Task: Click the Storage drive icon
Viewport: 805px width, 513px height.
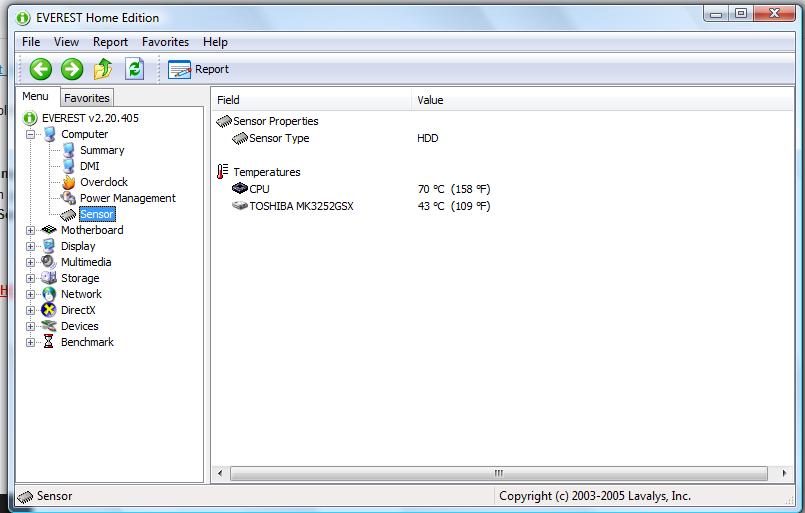Action: [49, 278]
